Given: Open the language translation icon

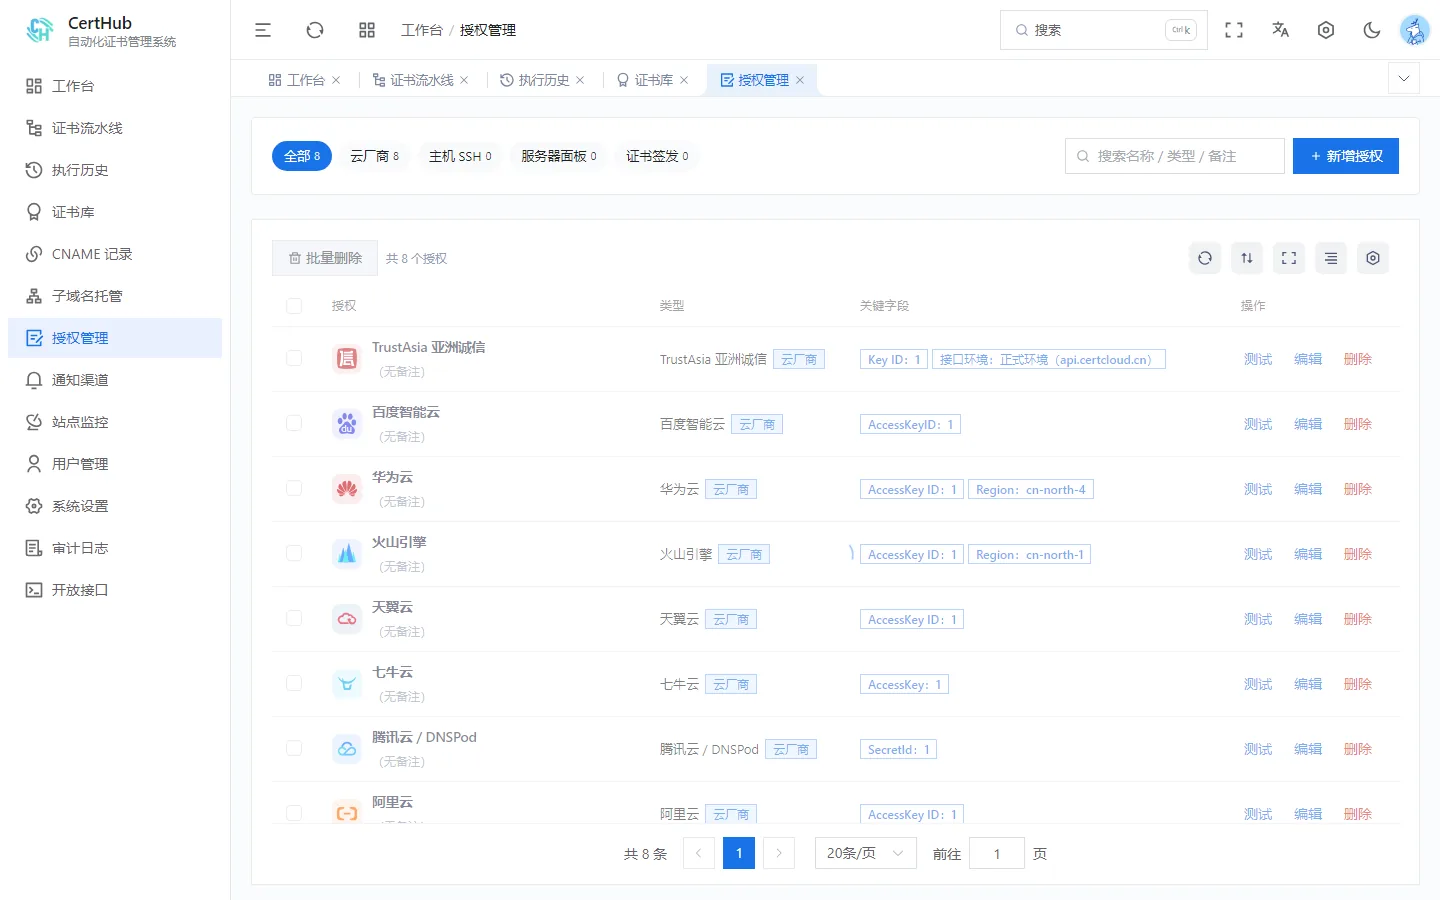Looking at the screenshot, I should coord(1280,30).
